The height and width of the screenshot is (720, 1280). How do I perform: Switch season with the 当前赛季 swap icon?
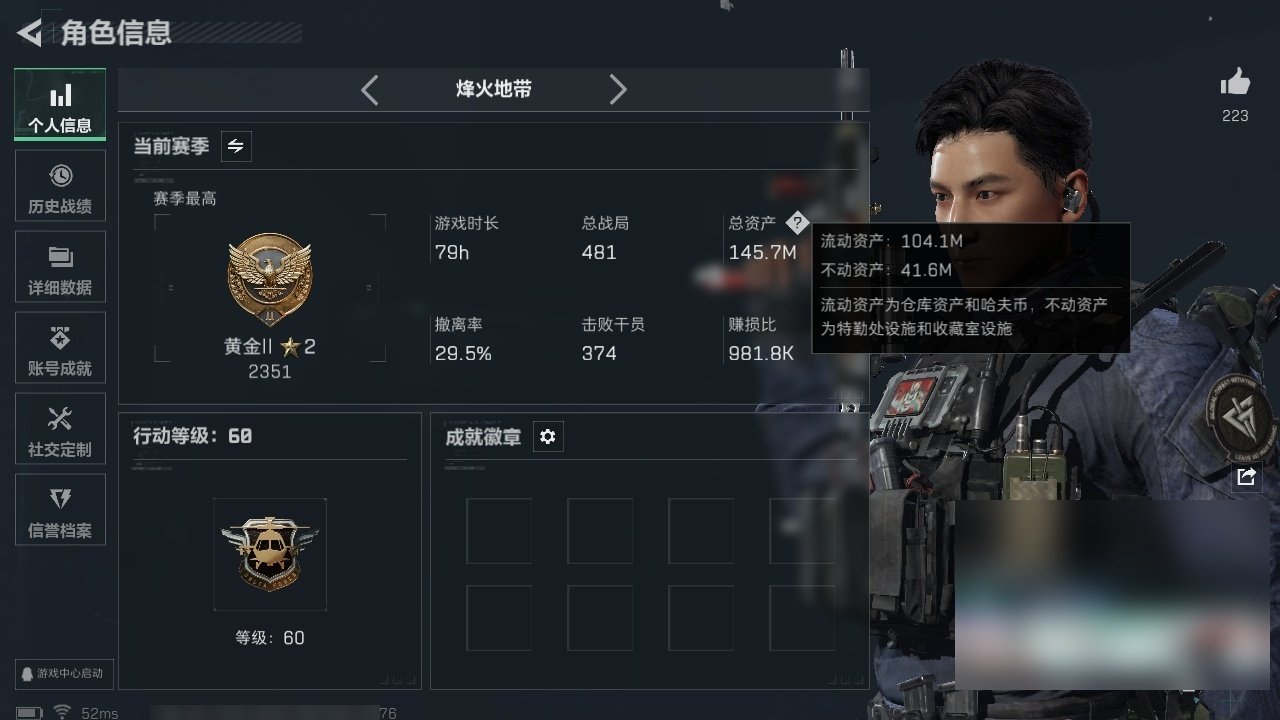[x=236, y=146]
